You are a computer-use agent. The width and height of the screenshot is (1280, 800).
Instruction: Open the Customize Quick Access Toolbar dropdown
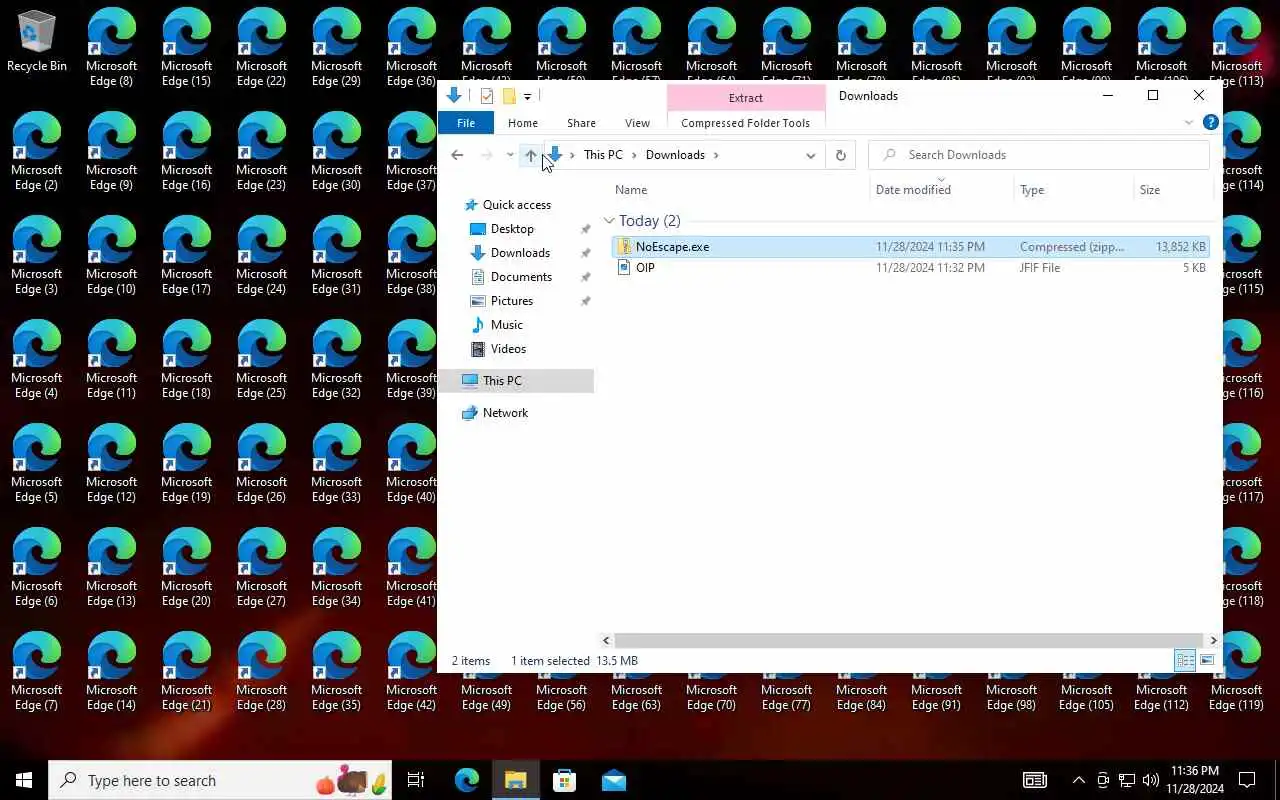[x=527, y=97]
